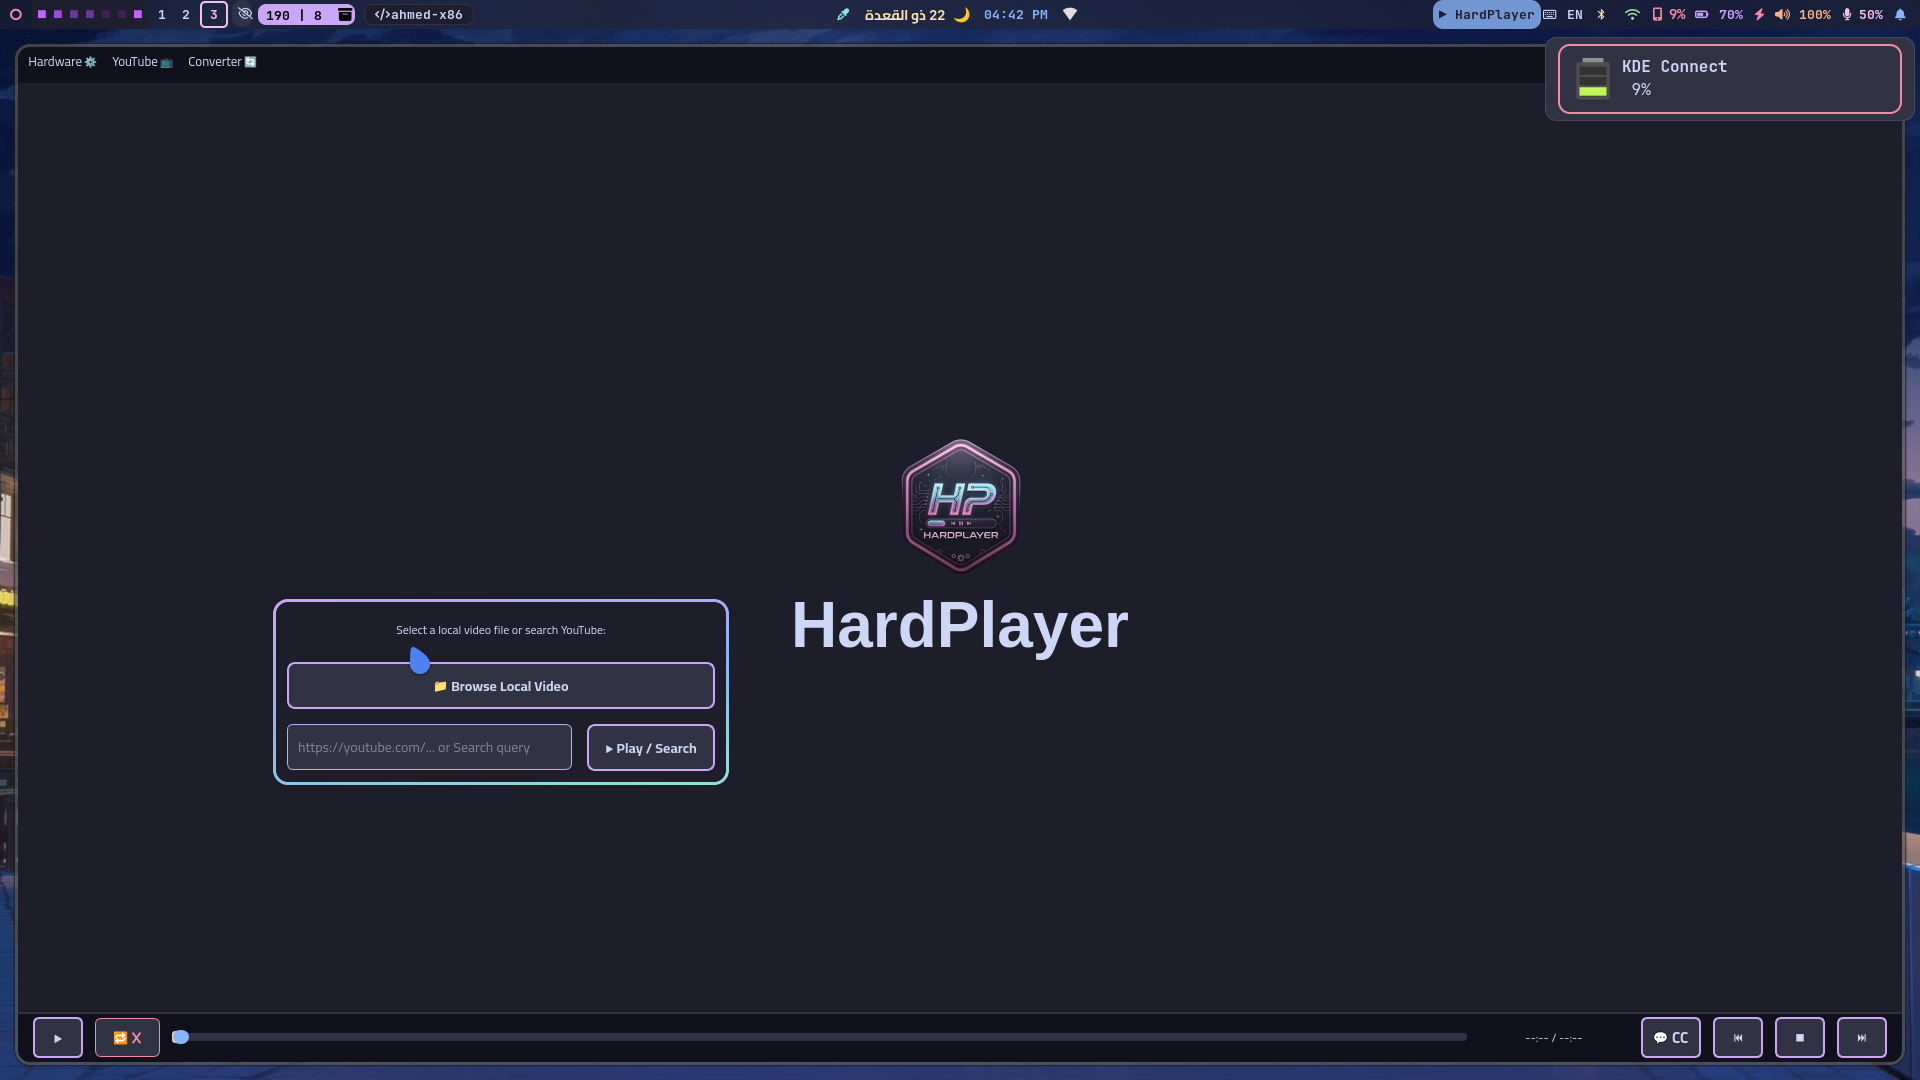Click laptop battery 70% indicator

pyautogui.click(x=1719, y=15)
